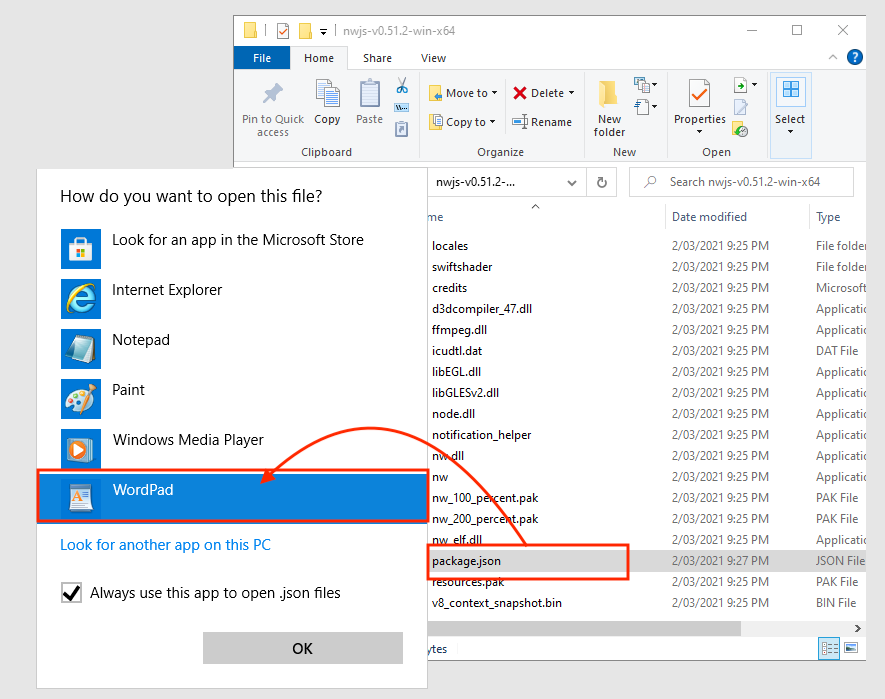
Task: Select nw_100_percent.pak file
Action: click(485, 498)
